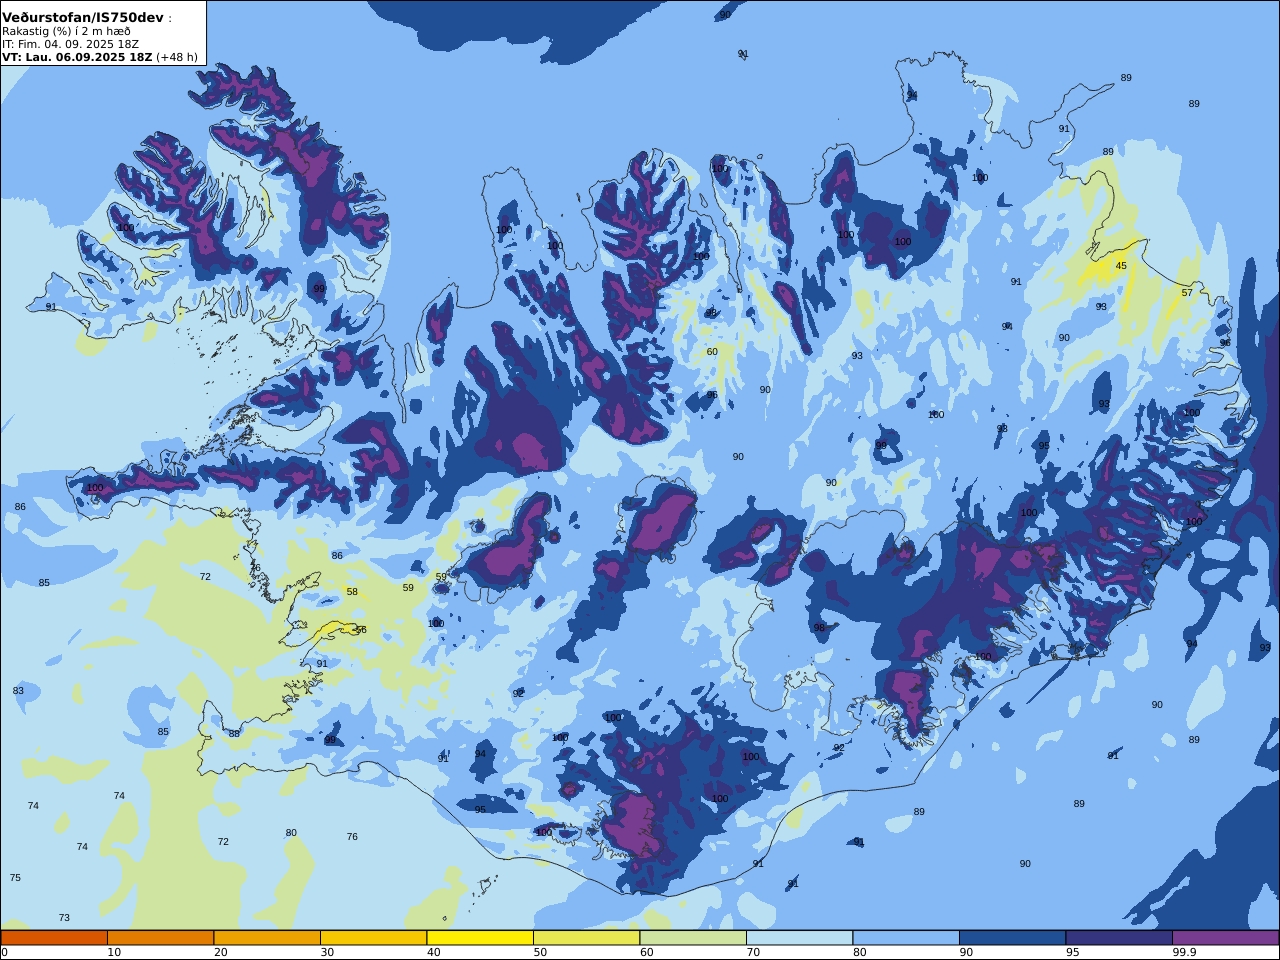Click the "73" humidity value on the map

[64, 918]
